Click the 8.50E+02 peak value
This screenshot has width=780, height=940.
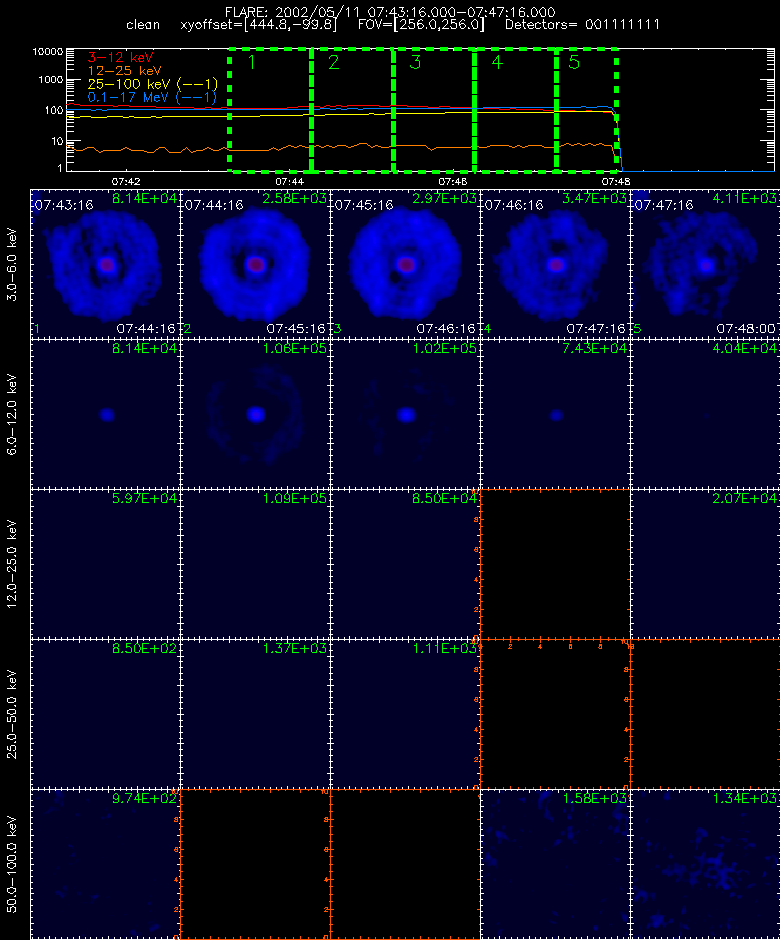coord(144,648)
